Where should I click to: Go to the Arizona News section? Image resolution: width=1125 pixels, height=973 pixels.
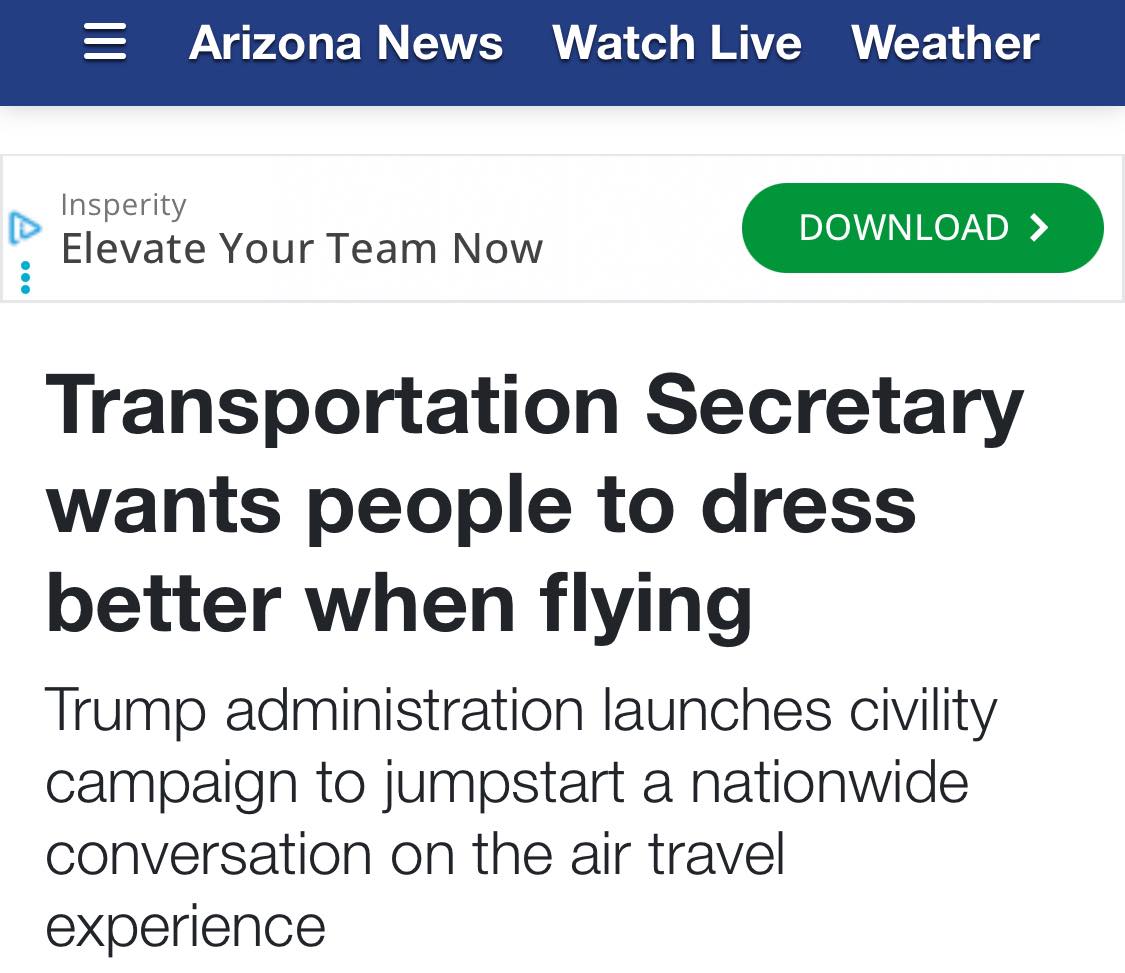click(x=346, y=43)
